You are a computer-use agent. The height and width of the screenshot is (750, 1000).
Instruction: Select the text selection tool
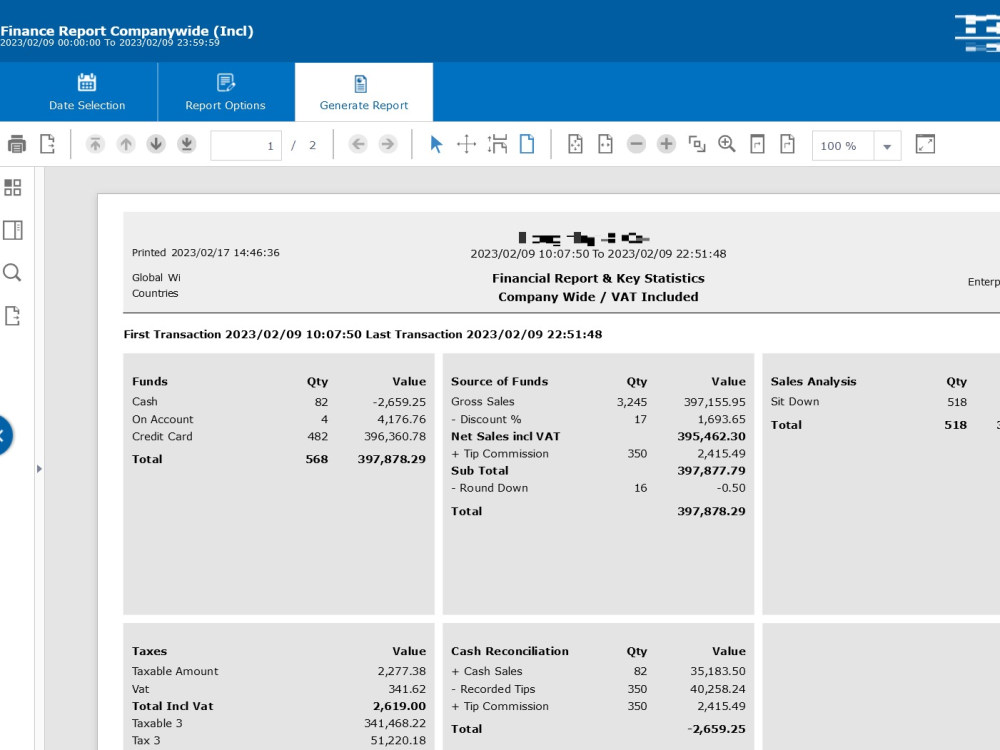497,145
